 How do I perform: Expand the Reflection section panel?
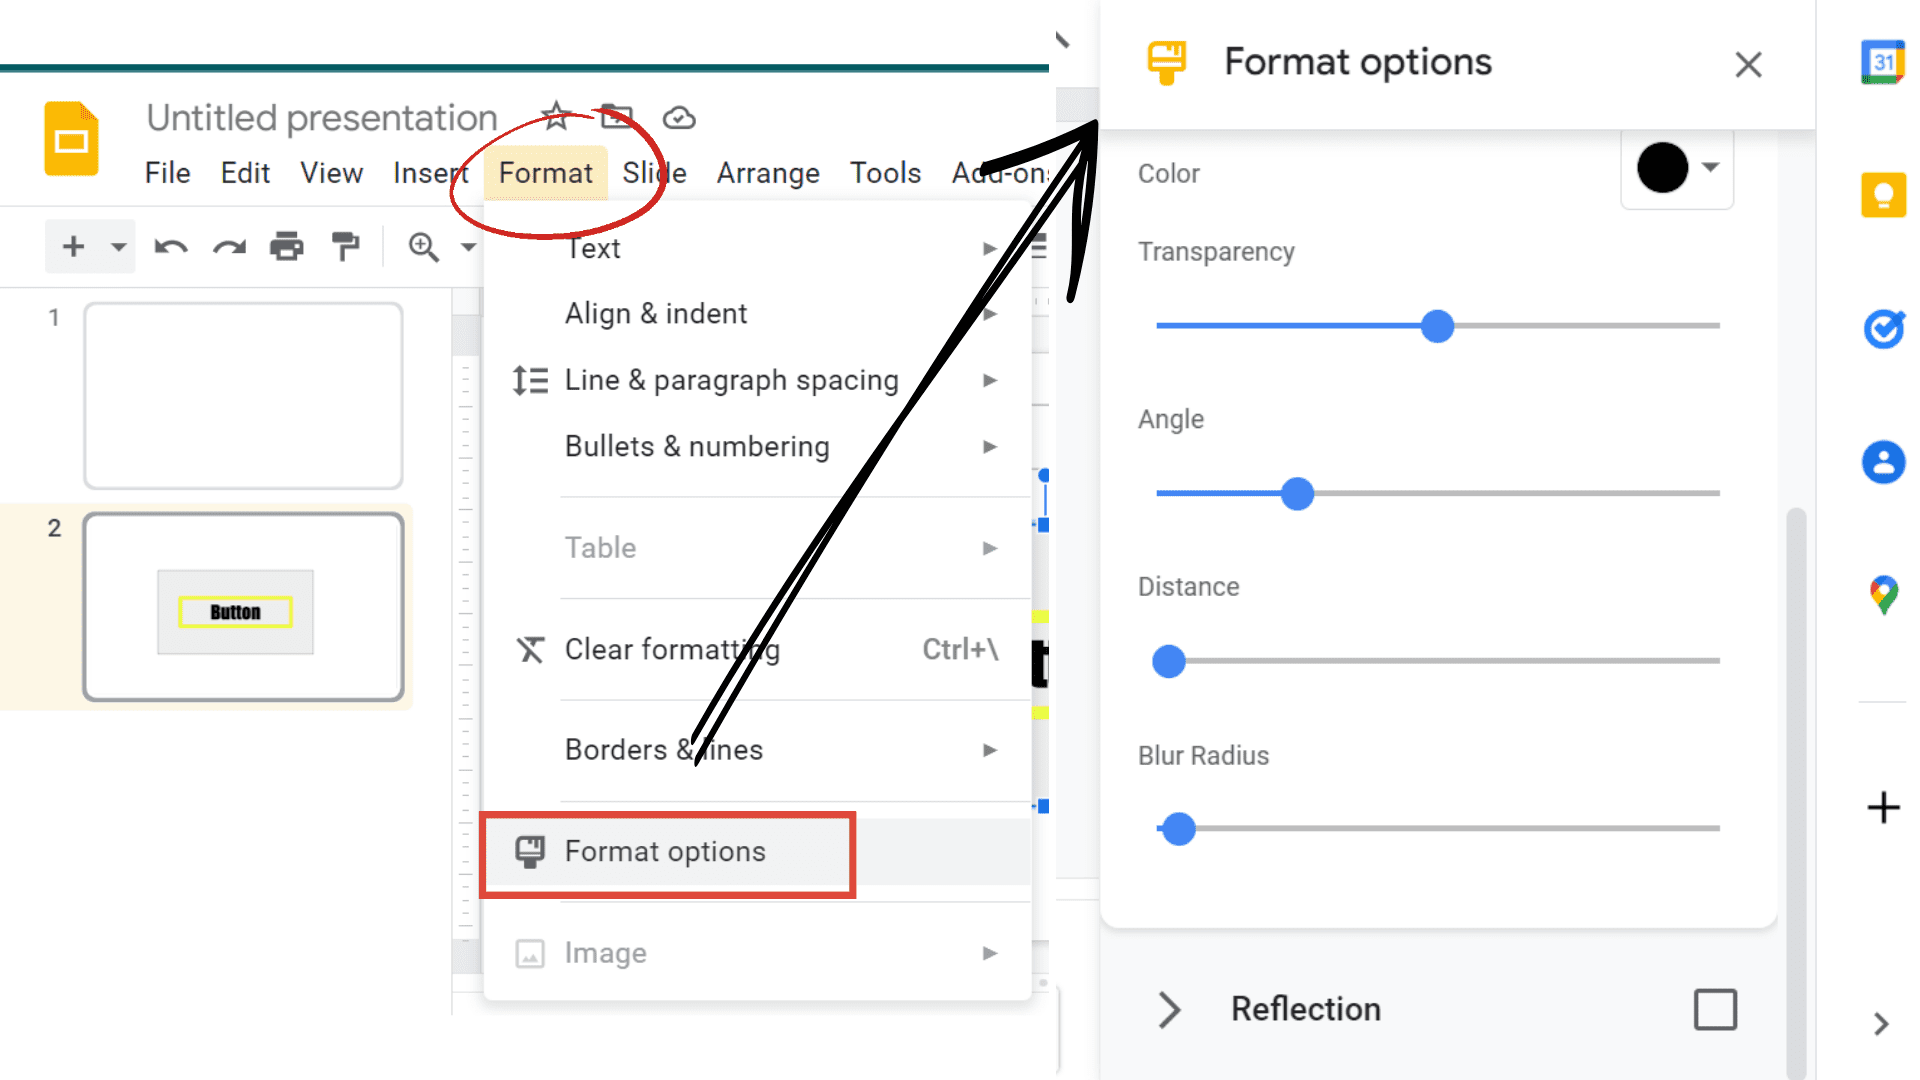click(1170, 1009)
